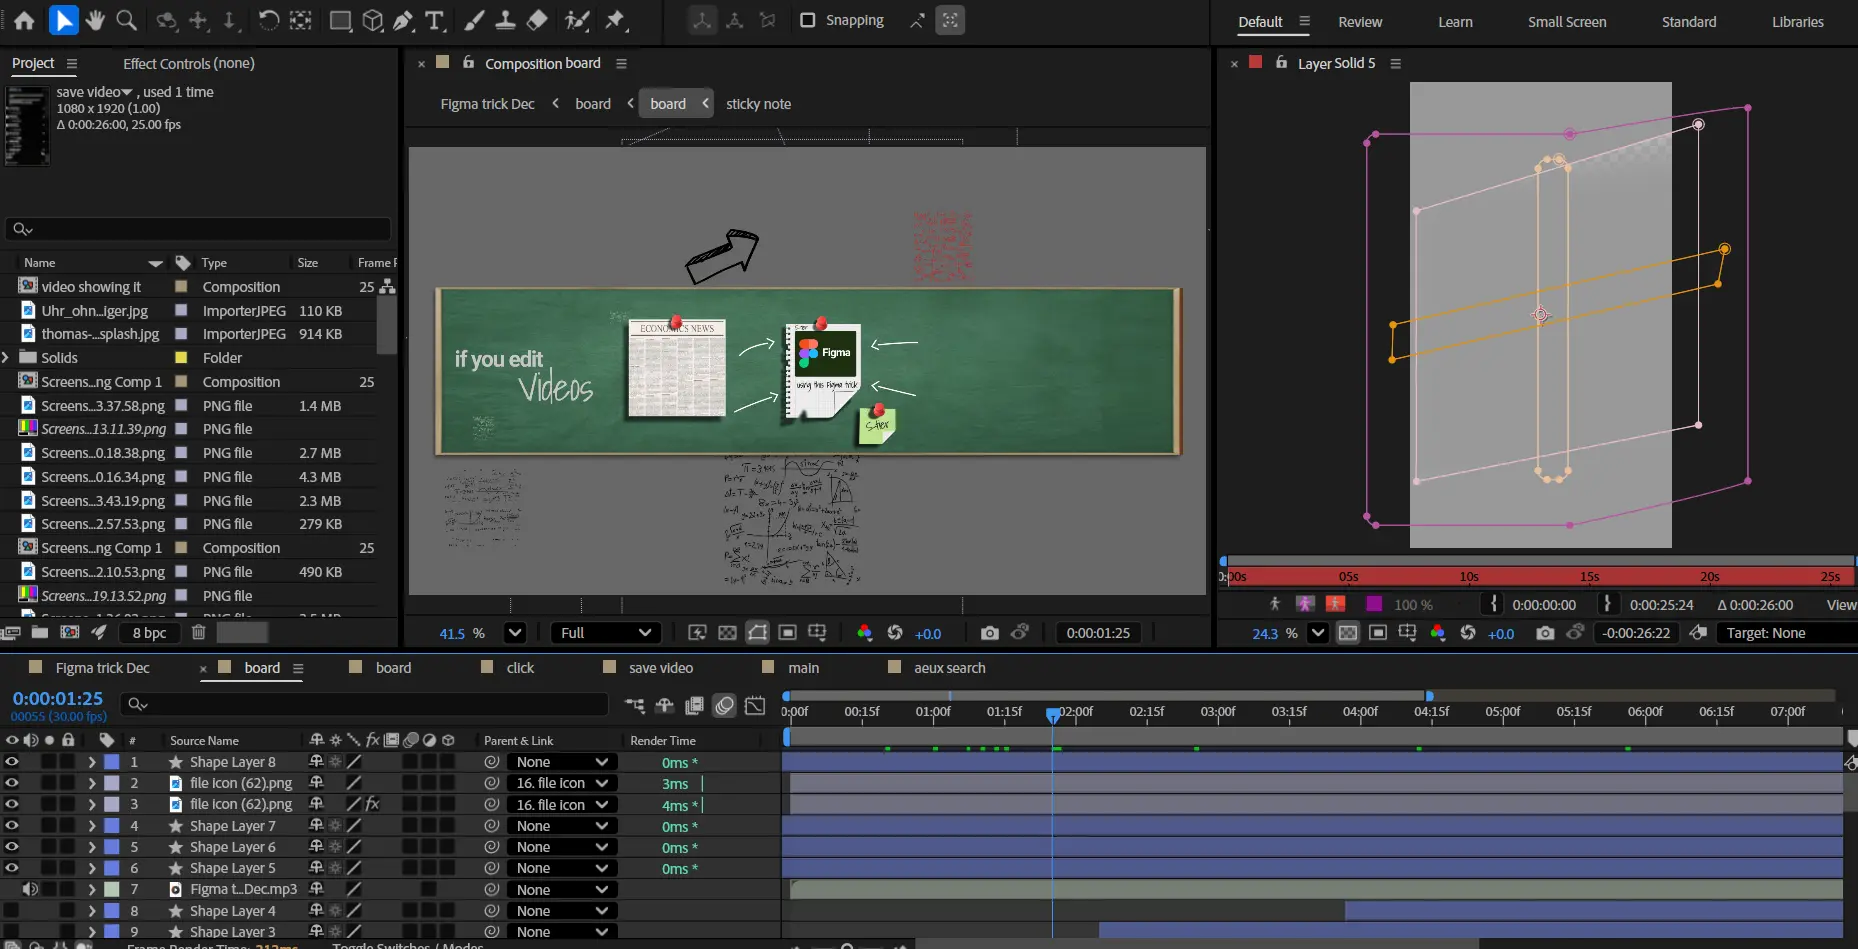Select the Zoom magnifier tool
The width and height of the screenshot is (1858, 949).
(x=127, y=20)
